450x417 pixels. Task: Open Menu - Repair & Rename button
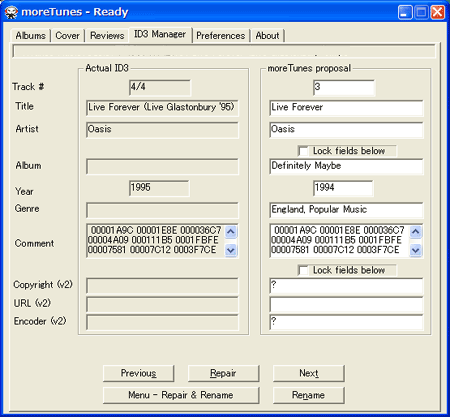click(x=181, y=395)
